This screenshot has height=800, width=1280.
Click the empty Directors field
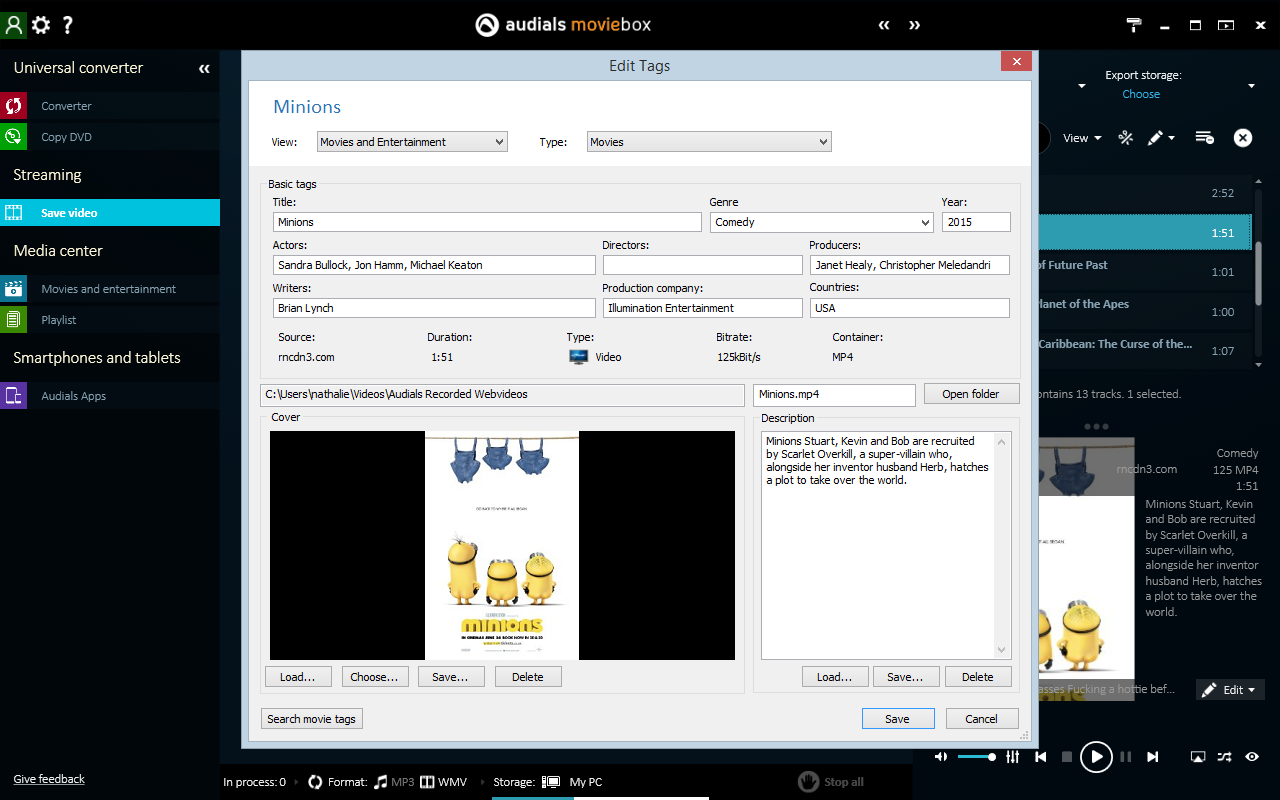click(x=703, y=265)
